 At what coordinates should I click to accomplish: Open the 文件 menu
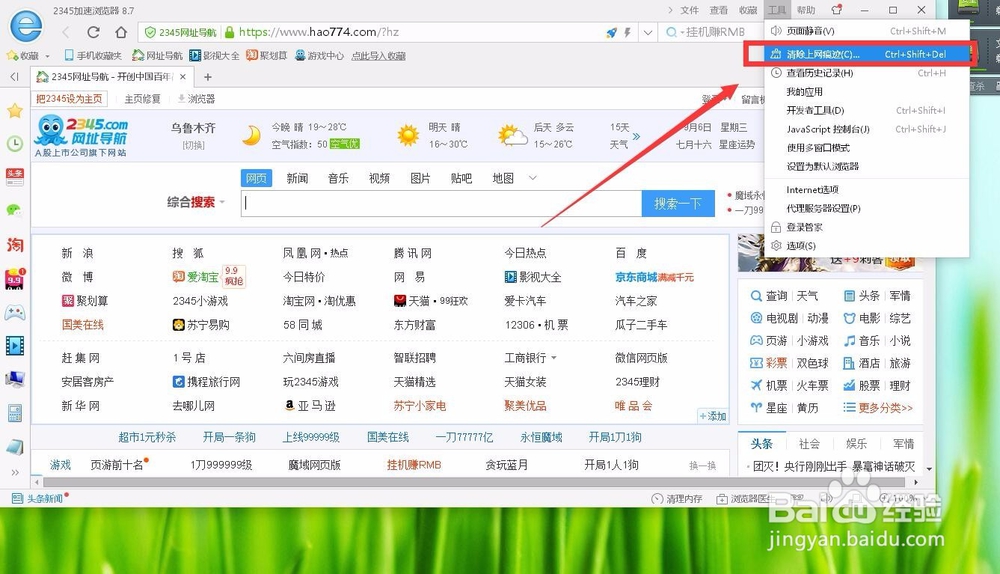(689, 10)
